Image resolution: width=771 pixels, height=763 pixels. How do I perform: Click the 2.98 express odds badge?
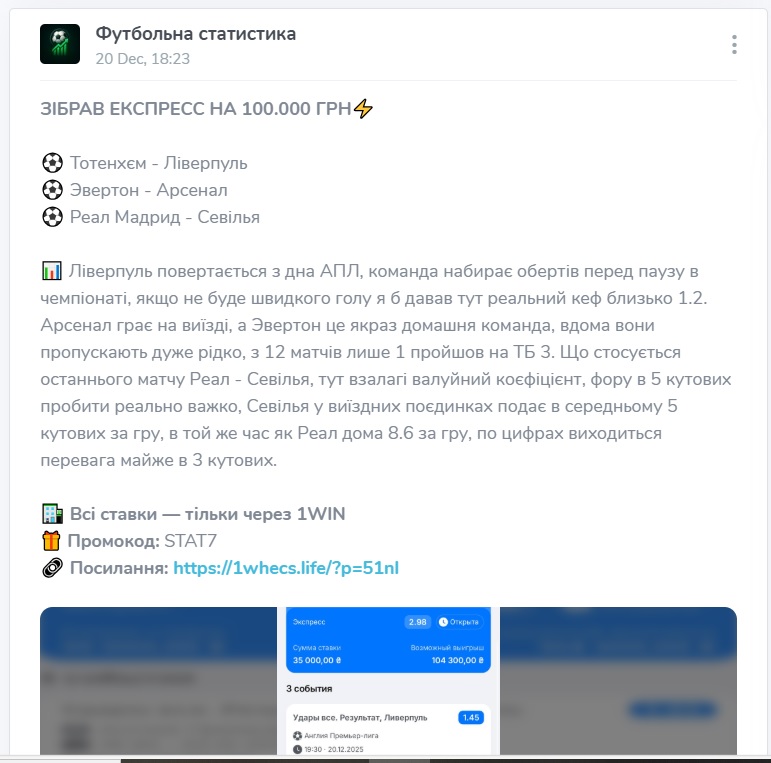point(417,622)
